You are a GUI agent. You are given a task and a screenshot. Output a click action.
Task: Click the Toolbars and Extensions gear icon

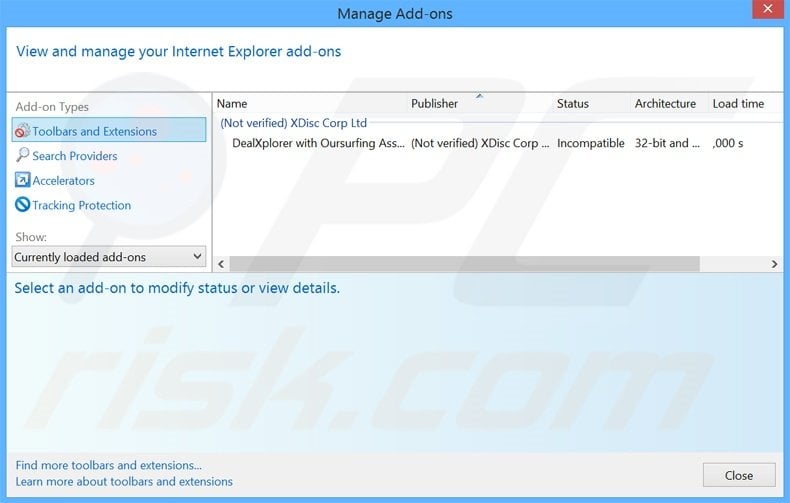point(22,131)
